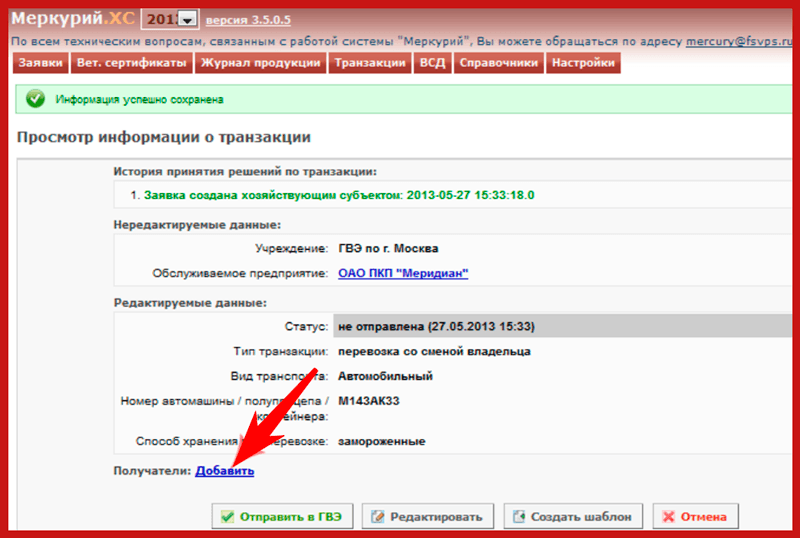
Task: Click the версия 3.5.0.5 link
Action: [x=248, y=20]
